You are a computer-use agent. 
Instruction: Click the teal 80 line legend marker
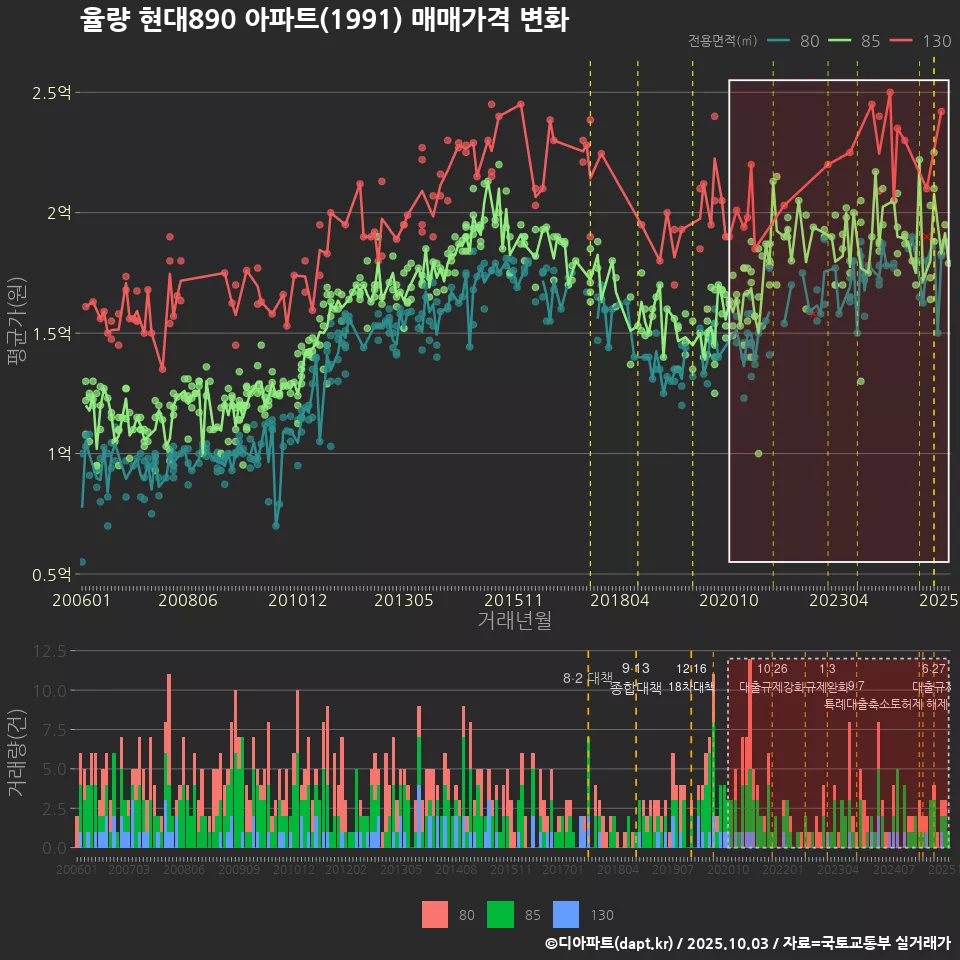(x=779, y=41)
